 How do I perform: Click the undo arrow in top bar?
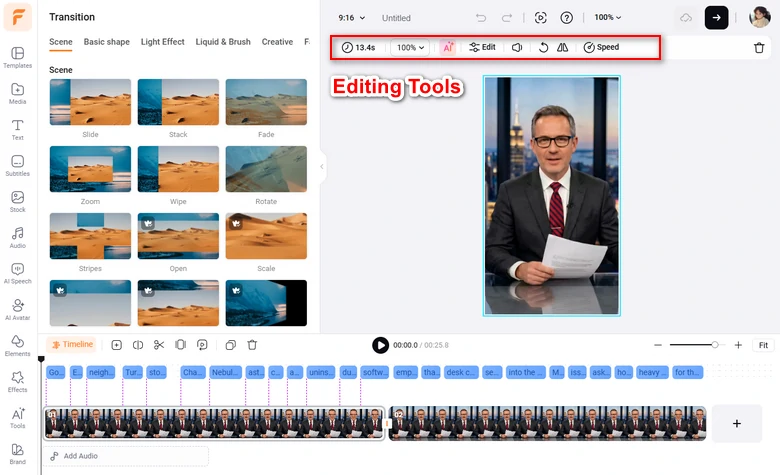click(x=481, y=18)
